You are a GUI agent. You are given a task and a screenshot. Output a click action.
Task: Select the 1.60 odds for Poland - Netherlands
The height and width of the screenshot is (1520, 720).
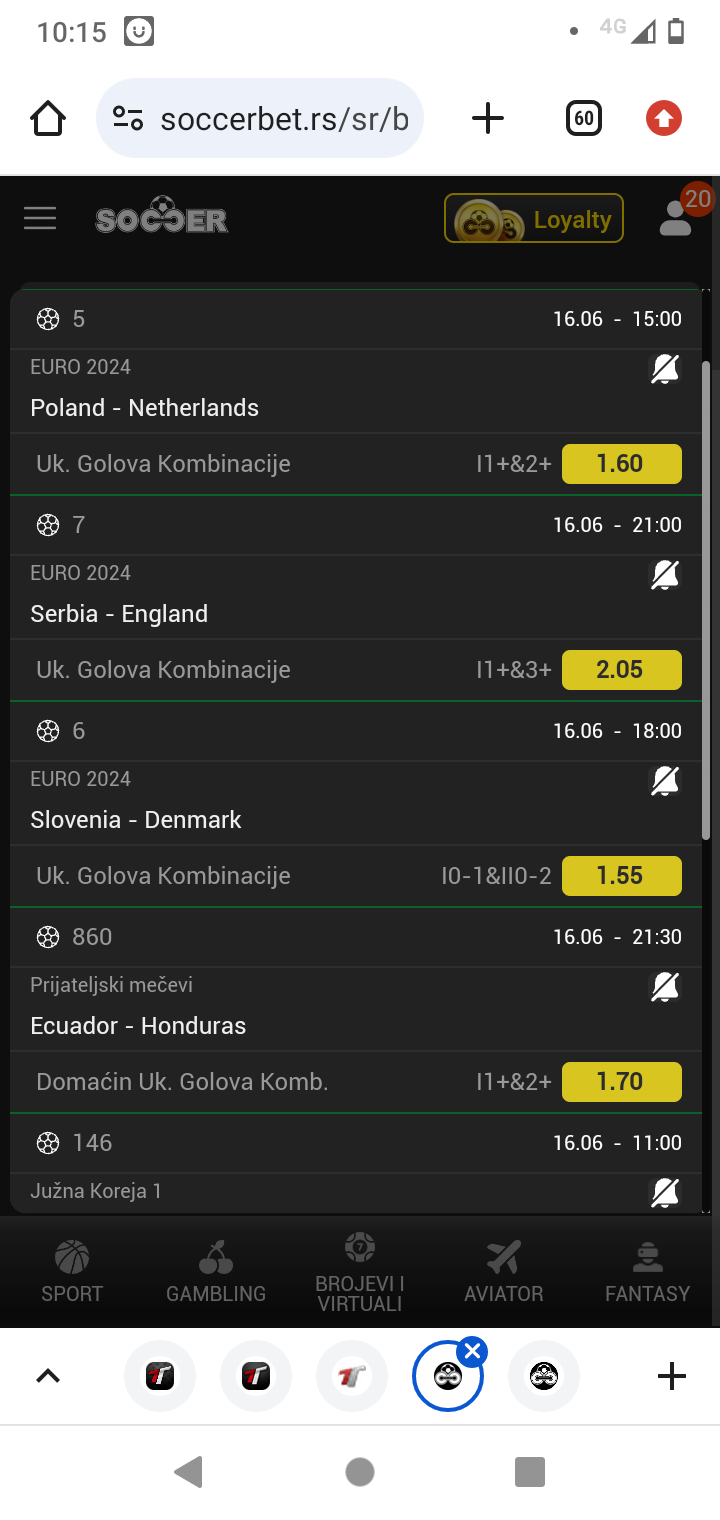click(621, 464)
